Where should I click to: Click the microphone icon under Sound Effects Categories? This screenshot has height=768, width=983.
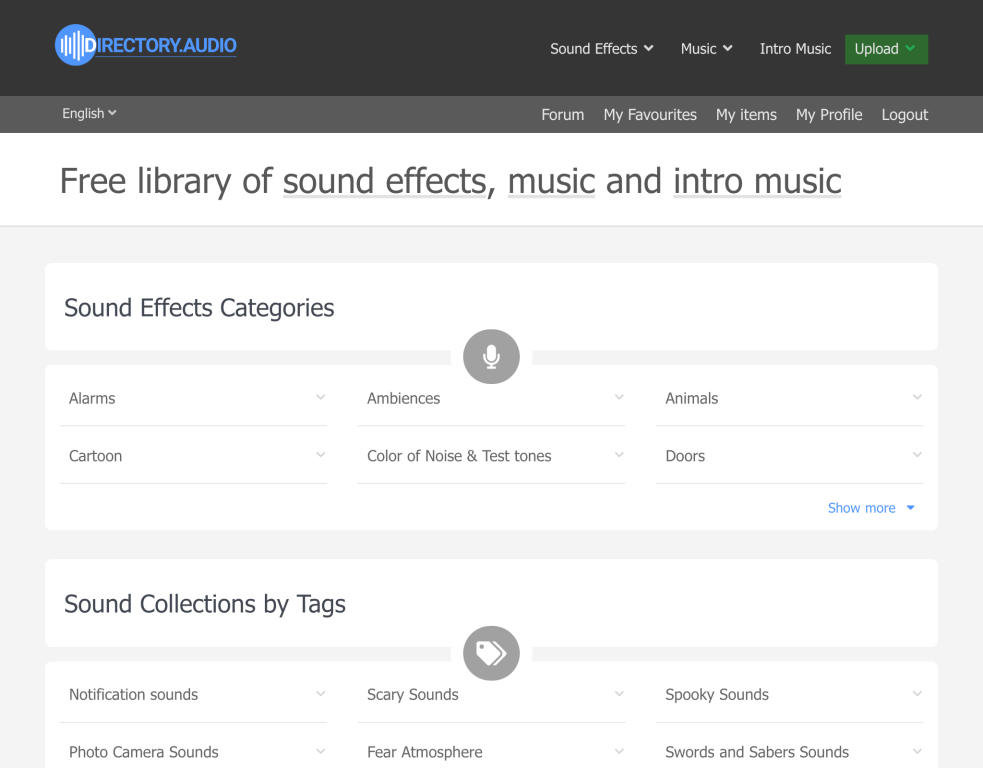pos(491,357)
